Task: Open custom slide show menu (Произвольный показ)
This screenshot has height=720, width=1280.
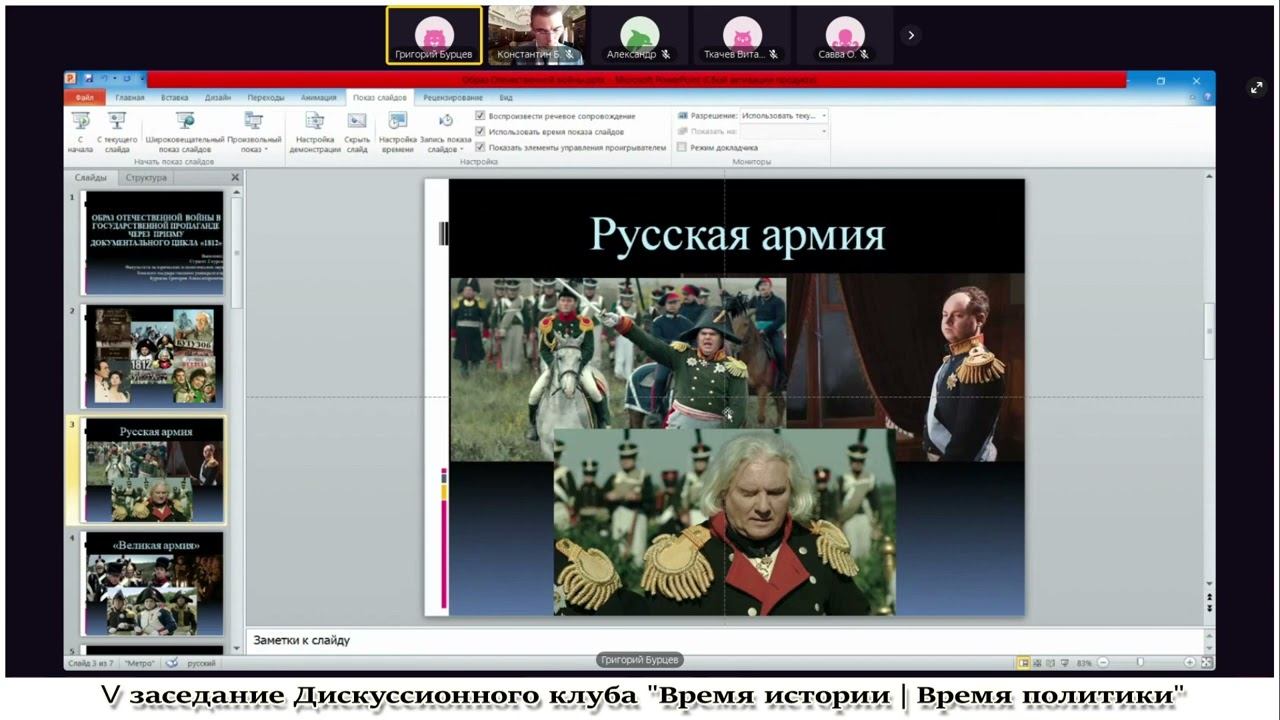Action: click(253, 132)
